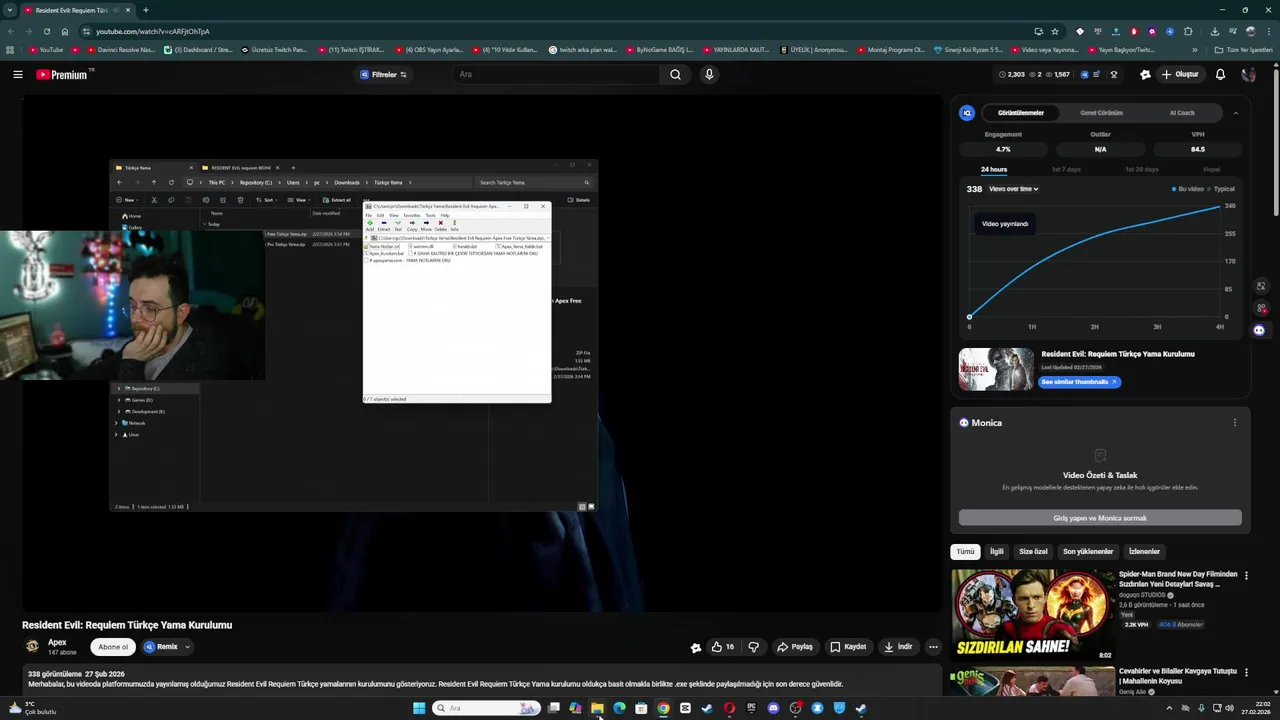Open the account avatar menu
Image resolution: width=1280 pixels, height=720 pixels.
point(1248,74)
